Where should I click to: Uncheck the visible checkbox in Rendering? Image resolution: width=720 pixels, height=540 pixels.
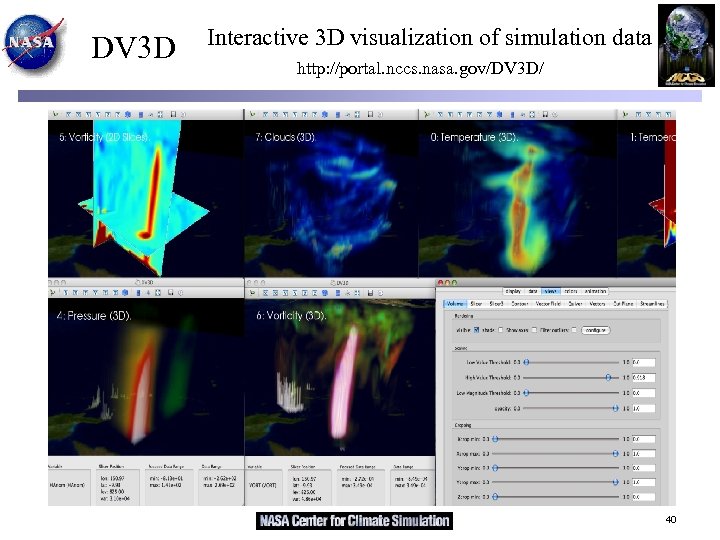(477, 330)
